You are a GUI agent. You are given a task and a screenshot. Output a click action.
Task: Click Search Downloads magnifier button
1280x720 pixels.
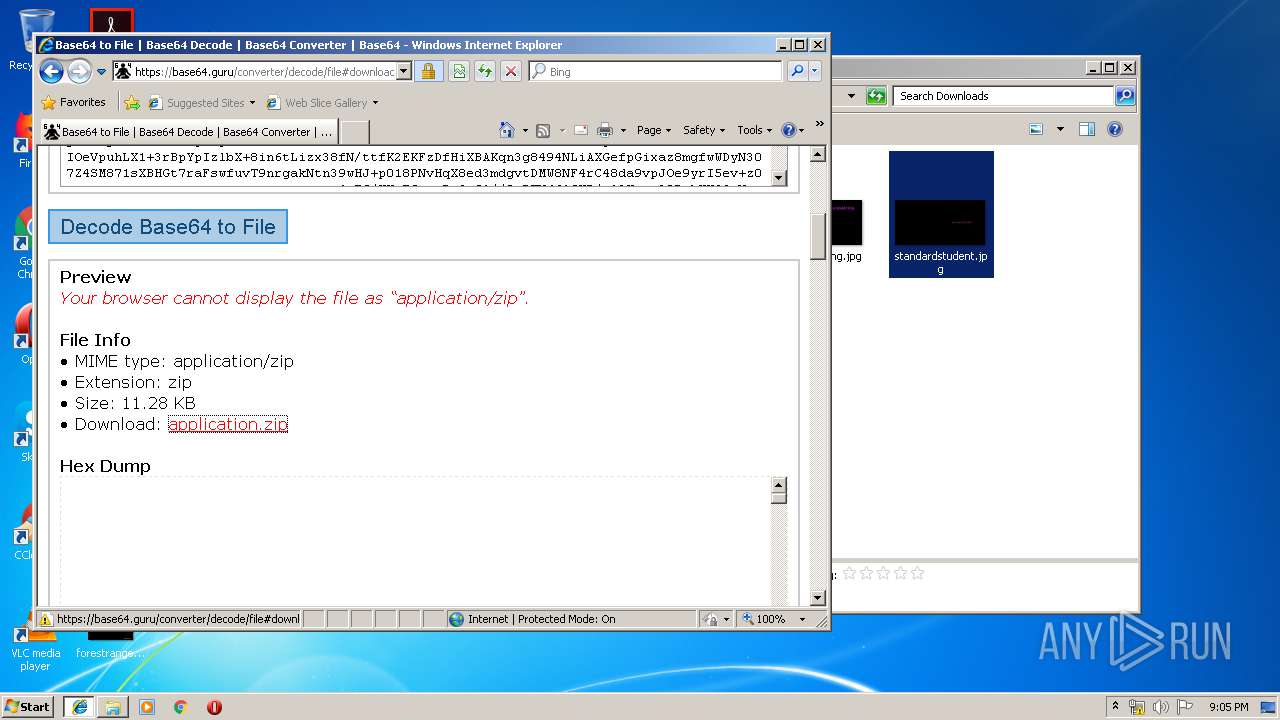tap(1125, 96)
